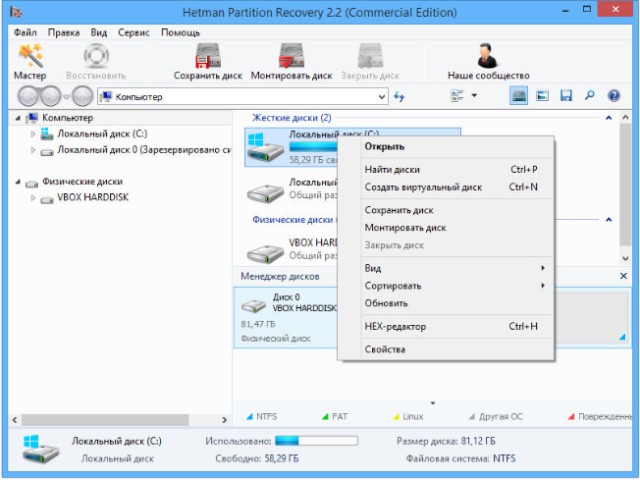Expand Локальный диск 0 tree node
Screen dimensions: 640x480
point(33,150)
